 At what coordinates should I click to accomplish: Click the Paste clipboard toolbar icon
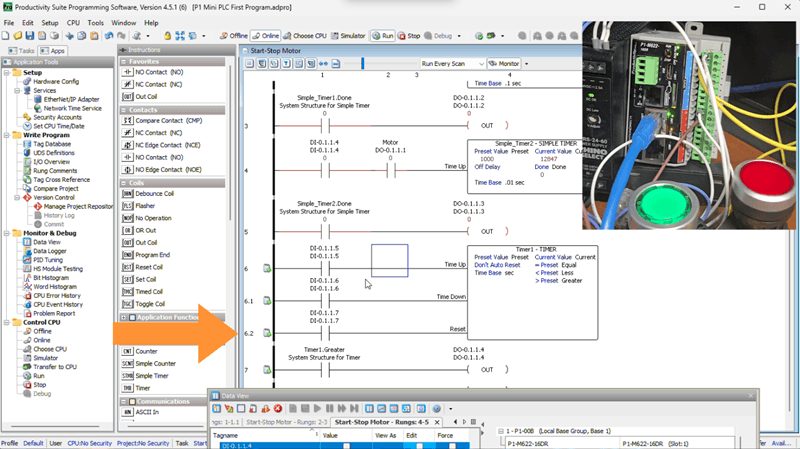[94, 36]
